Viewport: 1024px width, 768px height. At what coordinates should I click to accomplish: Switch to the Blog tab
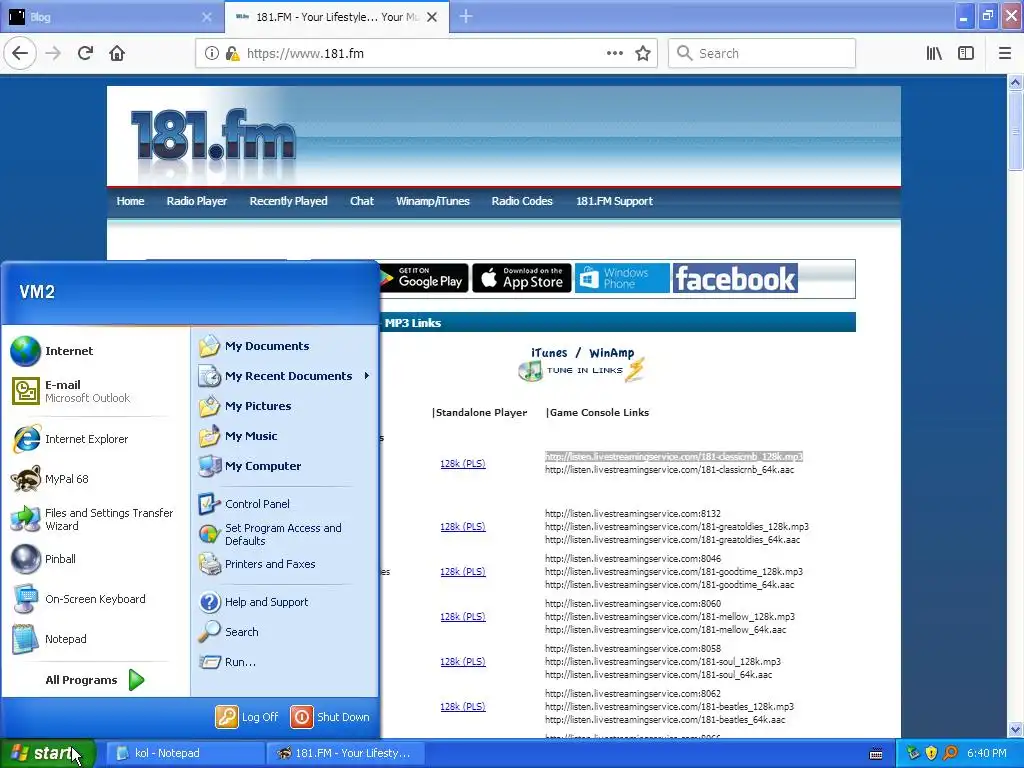tap(111, 17)
